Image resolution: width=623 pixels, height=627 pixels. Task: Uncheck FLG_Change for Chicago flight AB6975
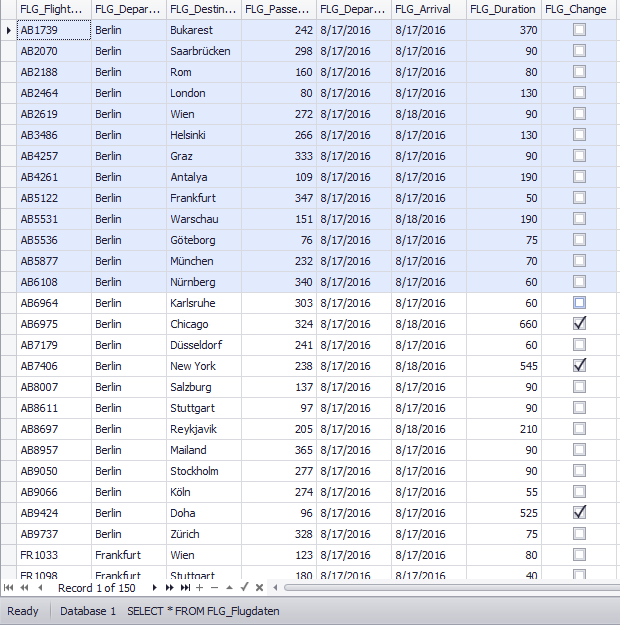pyautogui.click(x=579, y=324)
